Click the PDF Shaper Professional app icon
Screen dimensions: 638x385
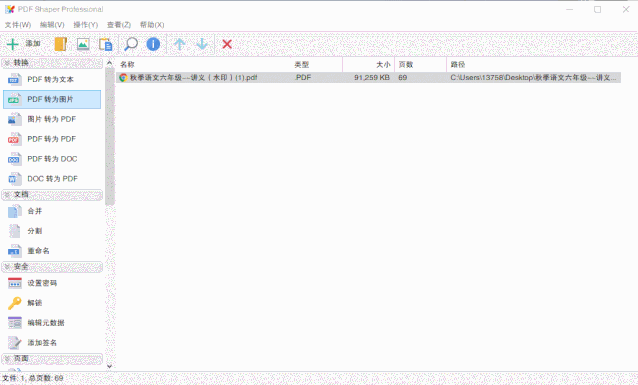pyautogui.click(x=10, y=9)
